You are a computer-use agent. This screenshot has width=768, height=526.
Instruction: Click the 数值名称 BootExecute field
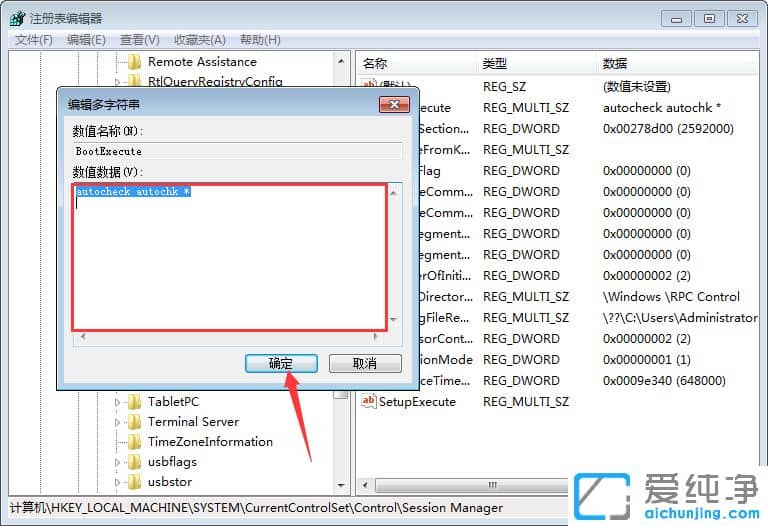(x=238, y=151)
